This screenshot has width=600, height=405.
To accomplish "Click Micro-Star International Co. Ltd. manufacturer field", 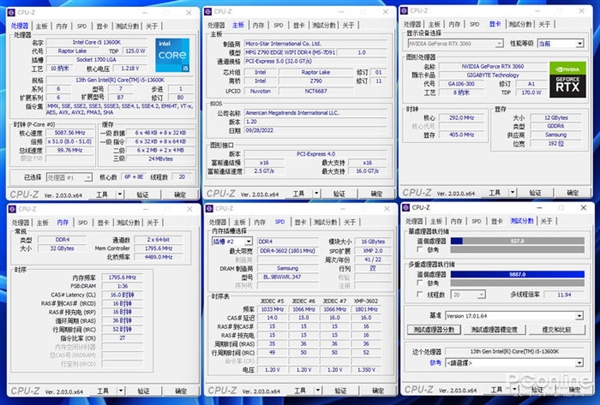I will tap(316, 44).
